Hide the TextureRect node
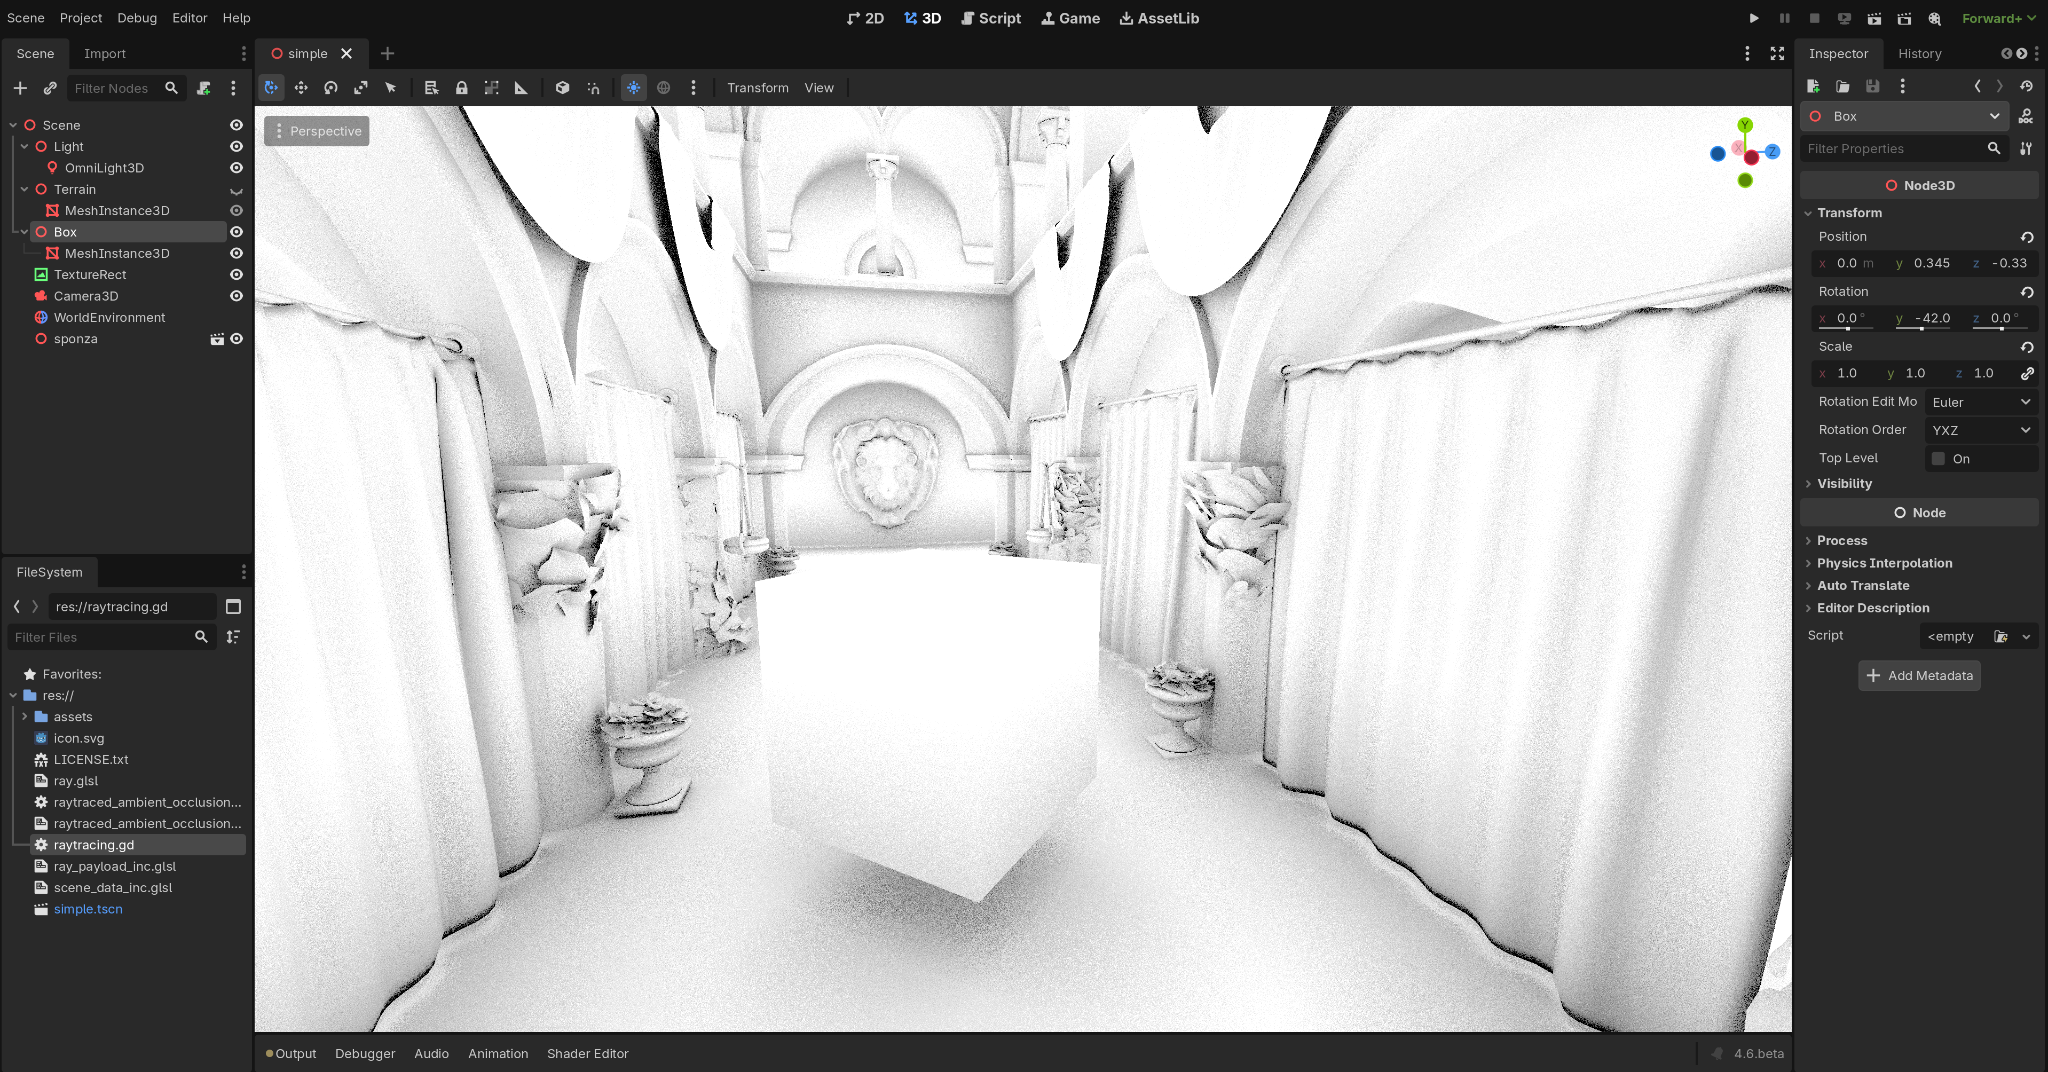This screenshot has height=1072, width=2048. point(236,275)
